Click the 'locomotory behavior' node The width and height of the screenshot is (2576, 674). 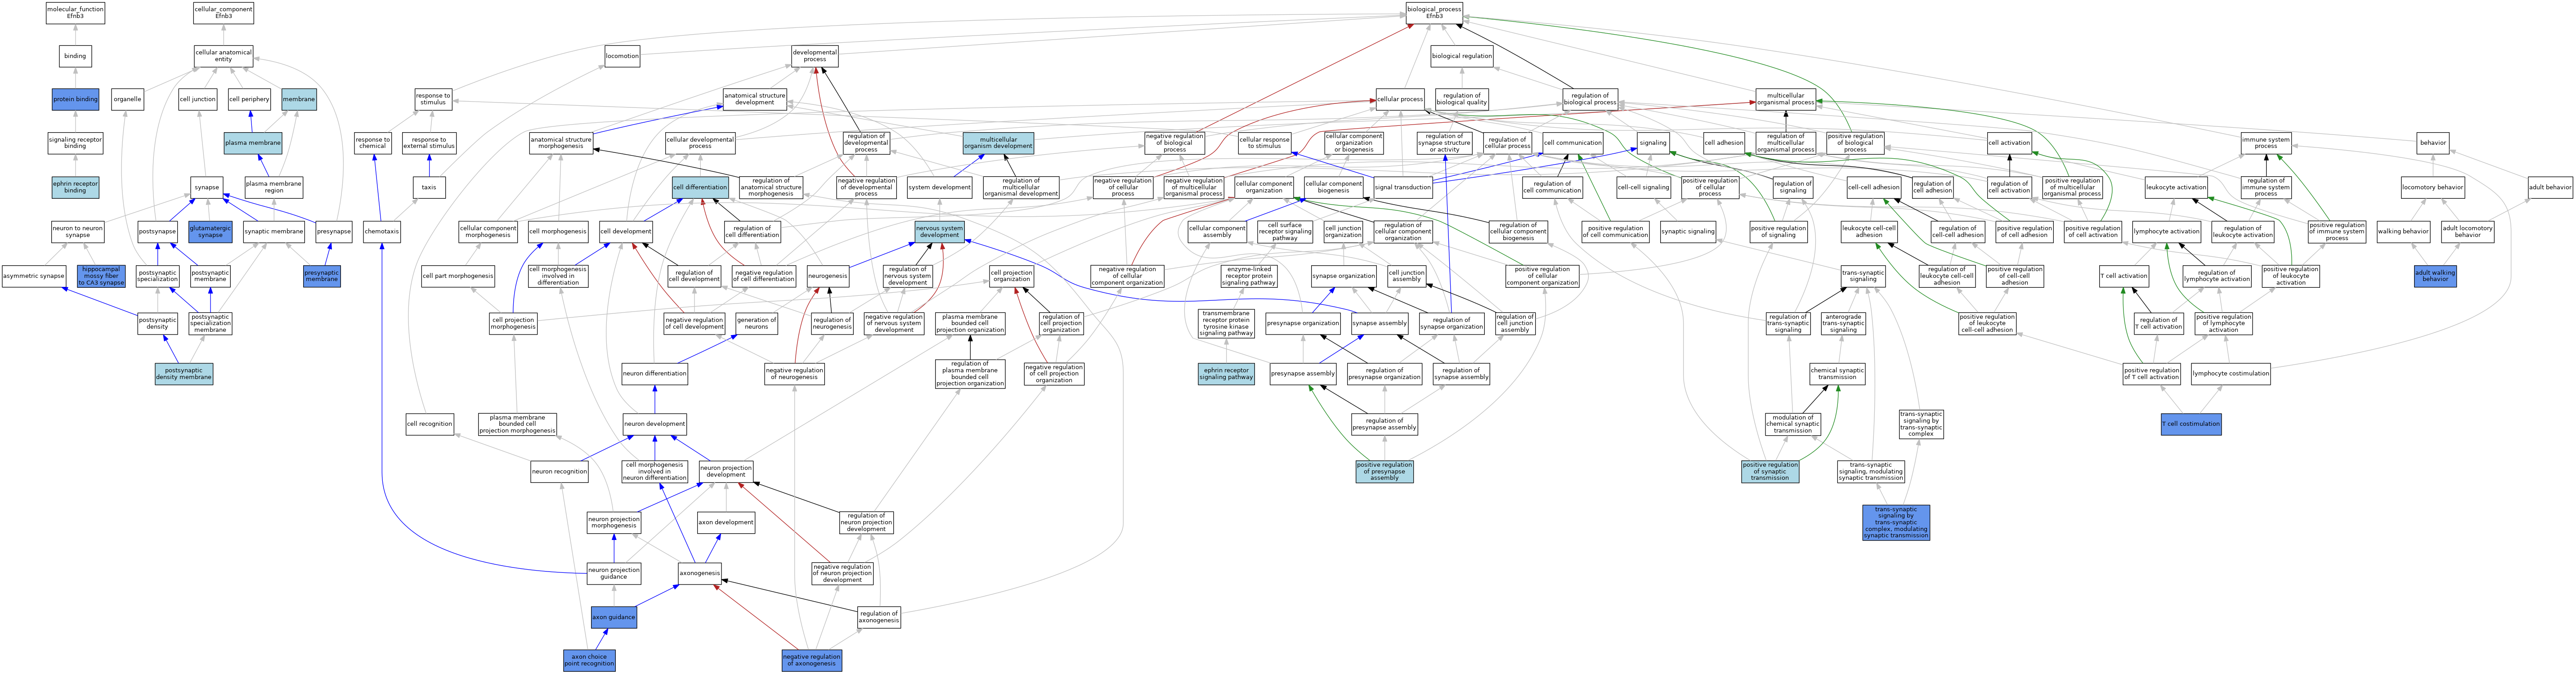coord(2433,187)
